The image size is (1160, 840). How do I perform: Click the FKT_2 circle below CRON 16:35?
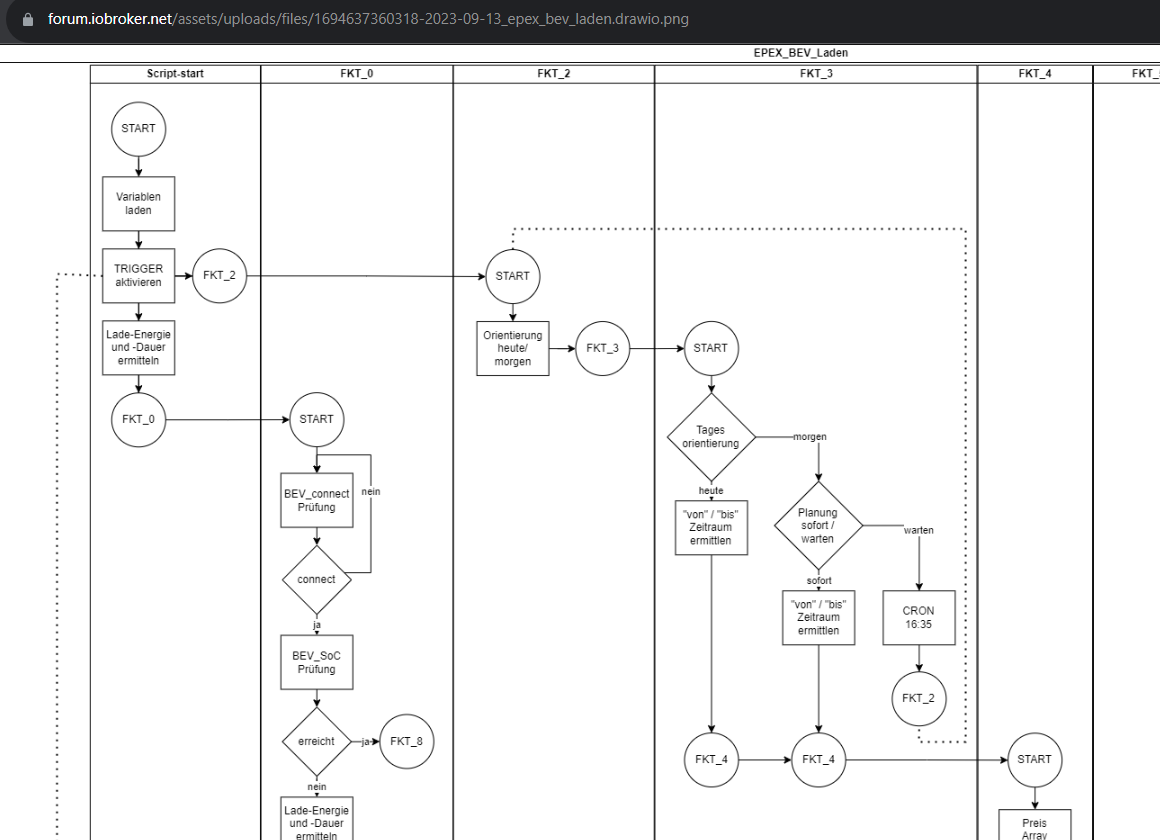pos(918,698)
